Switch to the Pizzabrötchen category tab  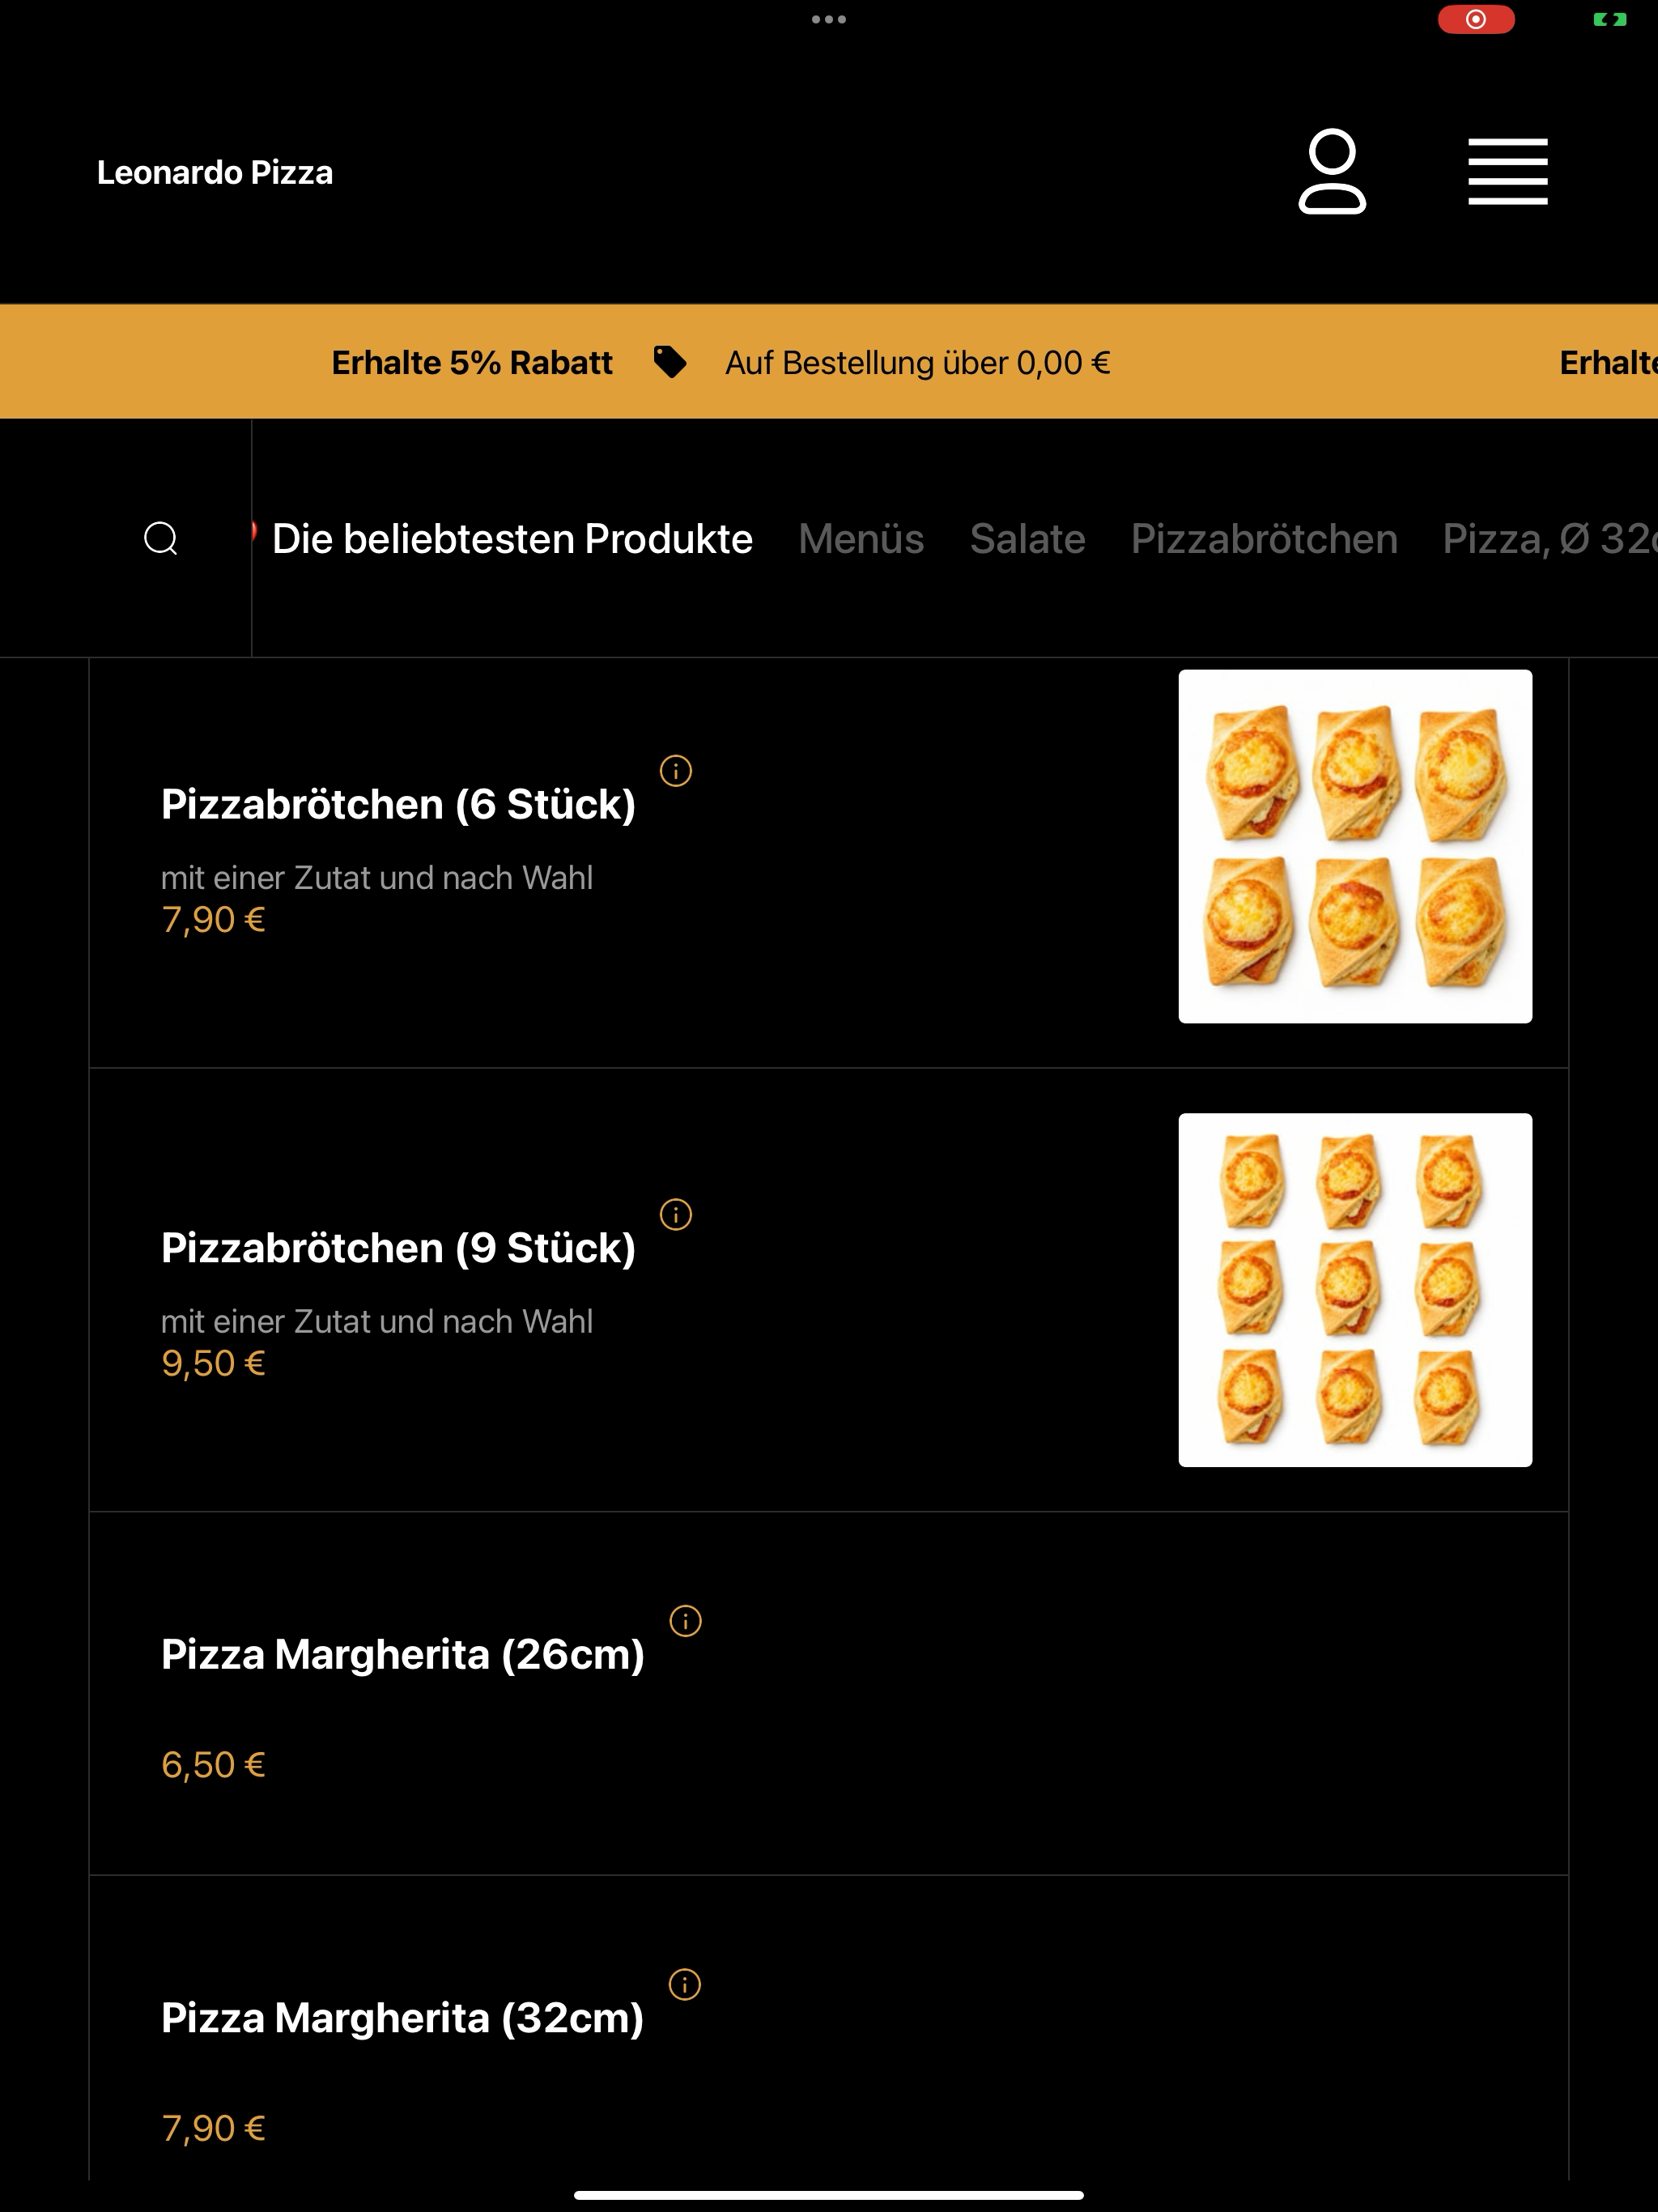pos(1264,538)
